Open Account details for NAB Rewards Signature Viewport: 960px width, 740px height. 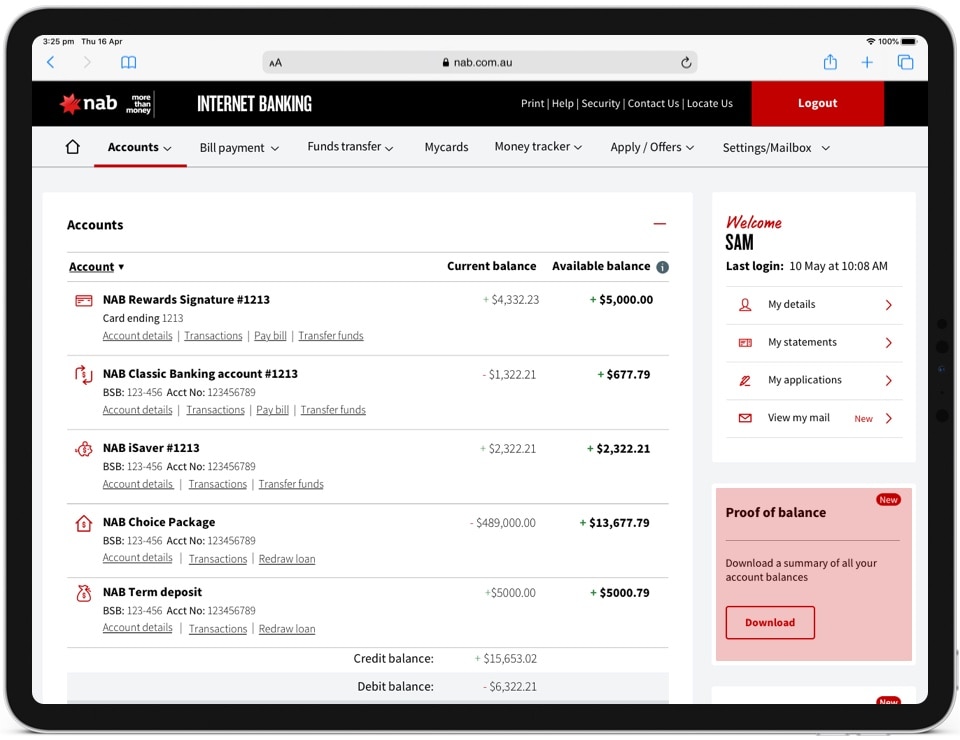pos(138,336)
